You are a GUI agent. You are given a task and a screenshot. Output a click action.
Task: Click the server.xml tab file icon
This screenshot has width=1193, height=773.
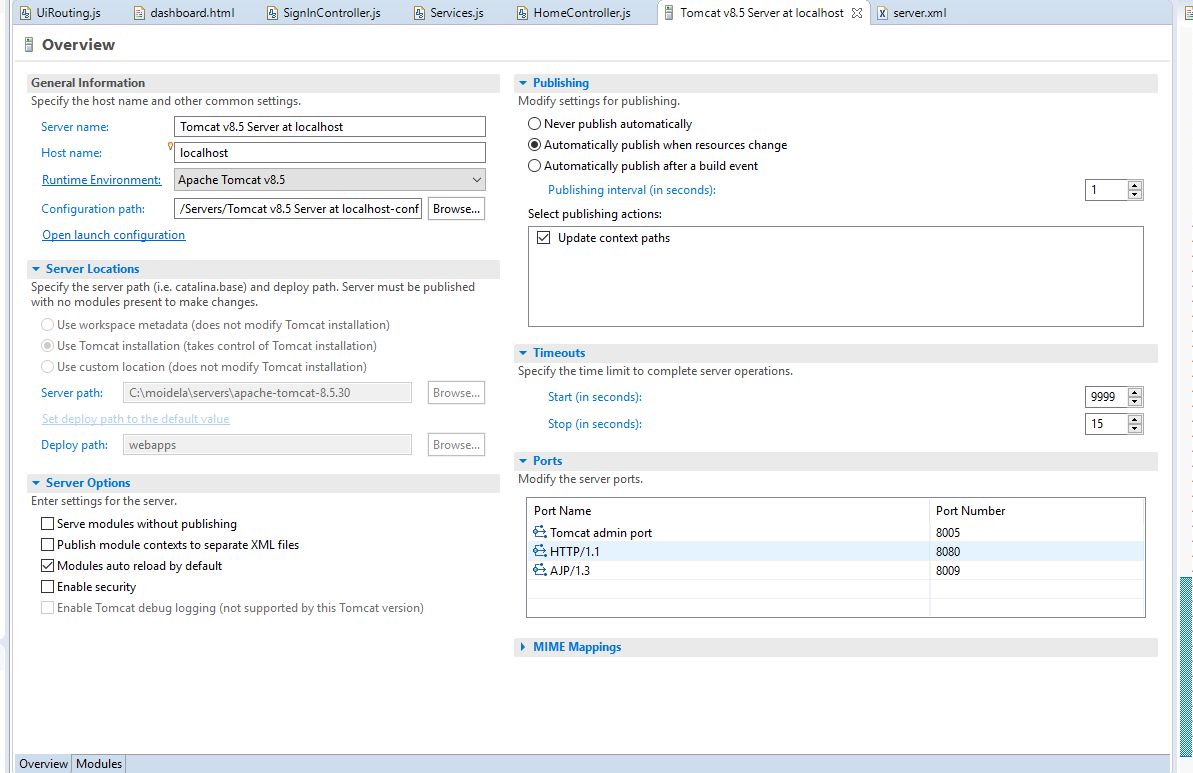(x=883, y=13)
